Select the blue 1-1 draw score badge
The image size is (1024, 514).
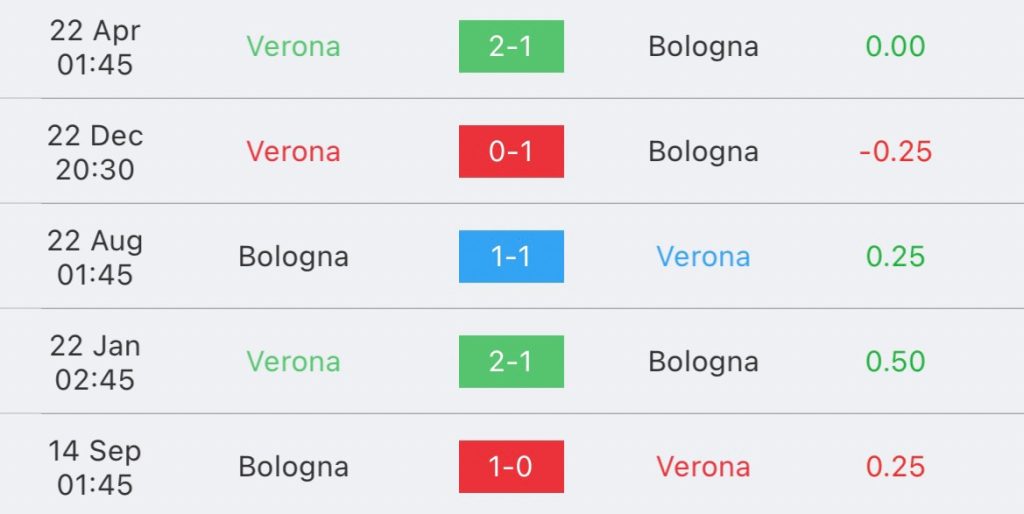(x=511, y=257)
